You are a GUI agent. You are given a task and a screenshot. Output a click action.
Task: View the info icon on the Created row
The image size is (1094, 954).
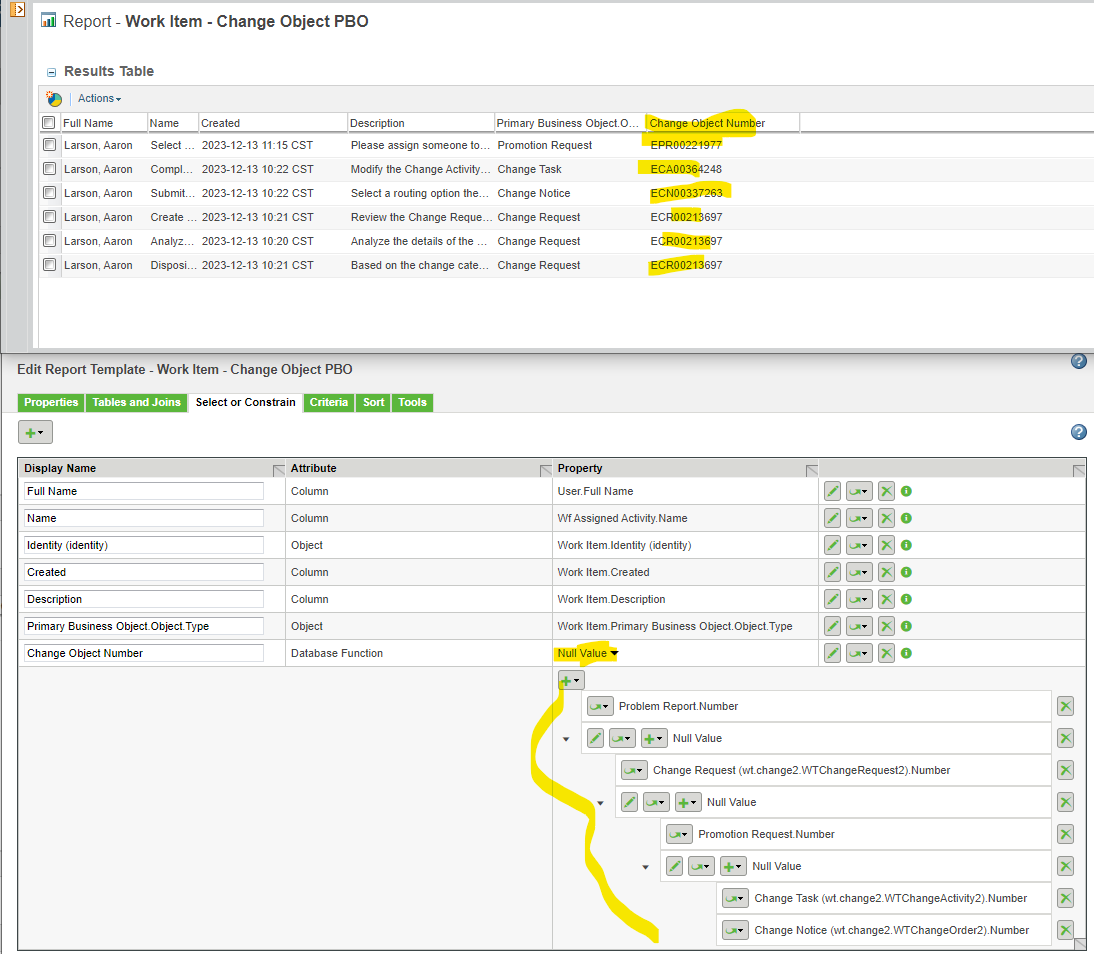[x=906, y=572]
